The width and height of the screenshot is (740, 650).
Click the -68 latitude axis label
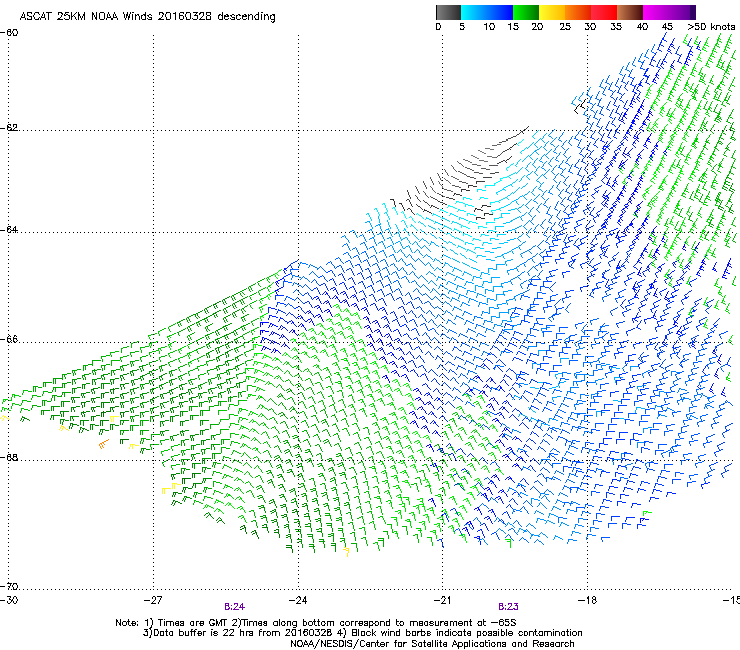[9, 457]
